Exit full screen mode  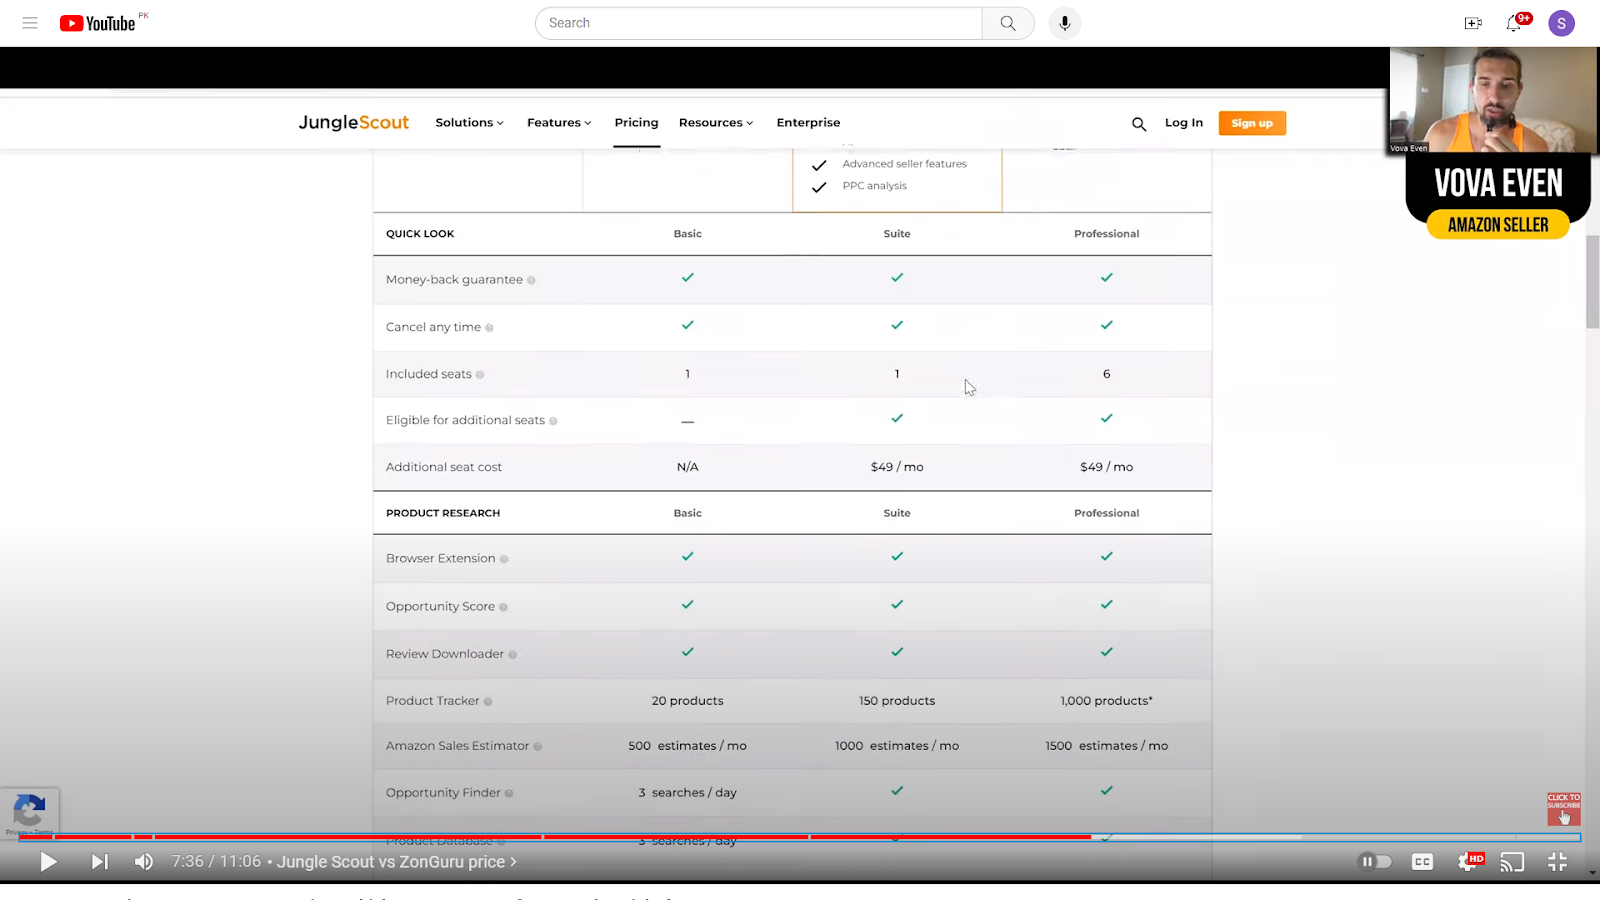pyautogui.click(x=1558, y=862)
